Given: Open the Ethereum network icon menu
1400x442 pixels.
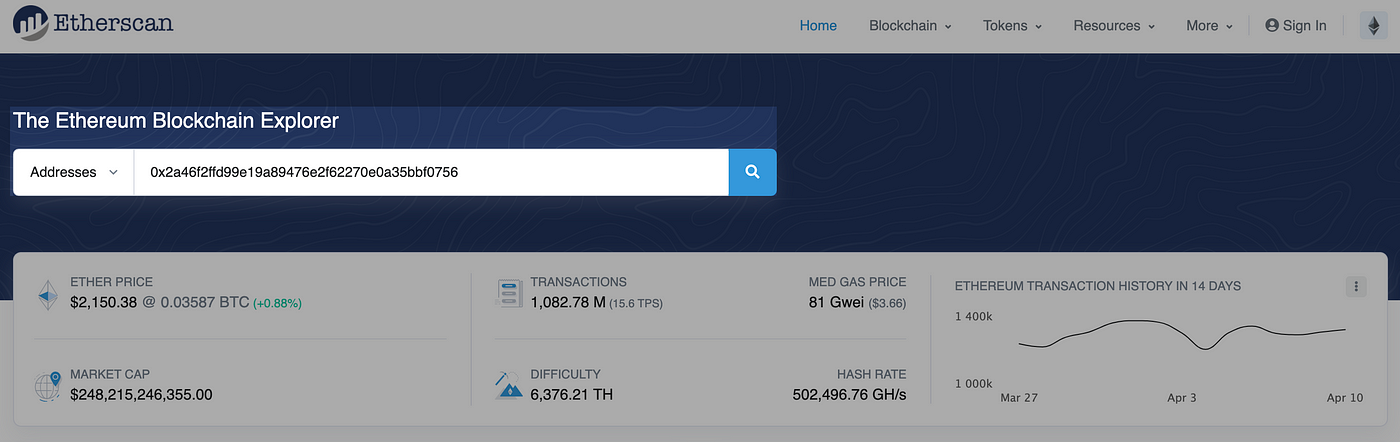Looking at the screenshot, I should (1373, 26).
